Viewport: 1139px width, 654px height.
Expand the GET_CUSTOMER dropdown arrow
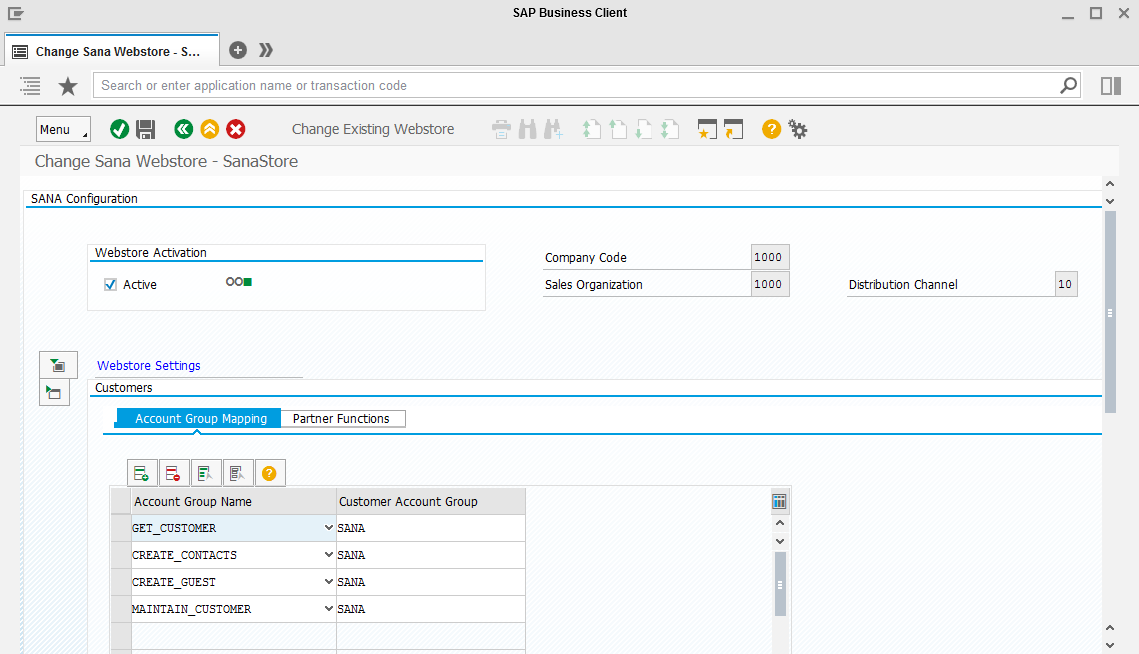(x=328, y=528)
